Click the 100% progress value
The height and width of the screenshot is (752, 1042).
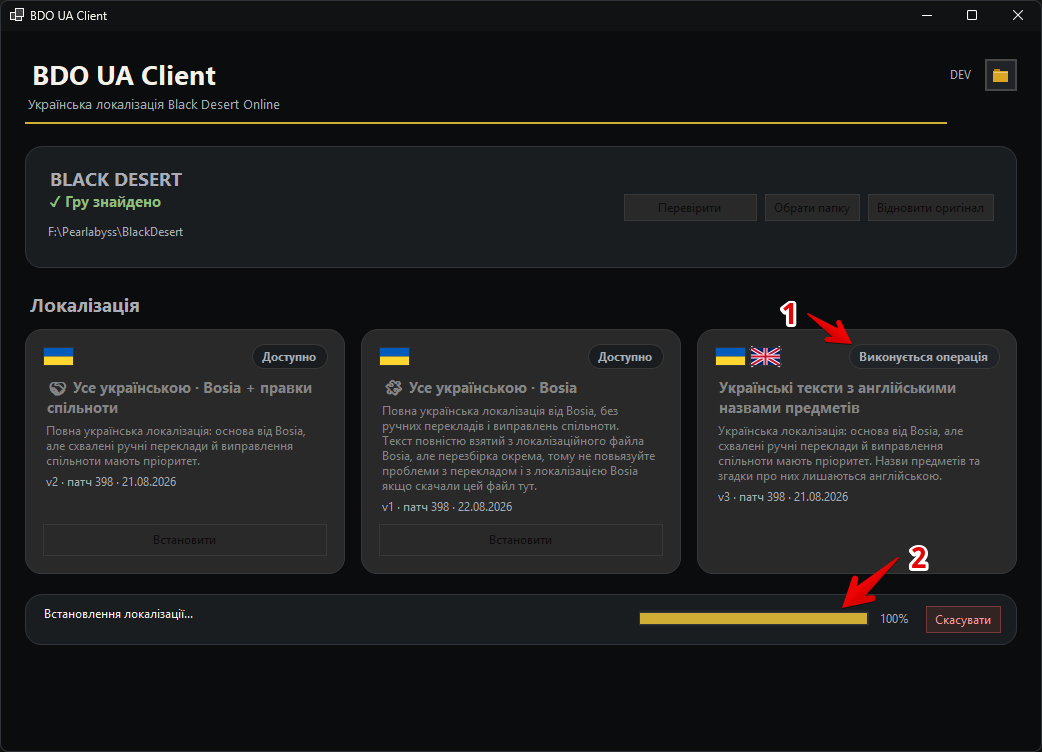pyautogui.click(x=894, y=619)
